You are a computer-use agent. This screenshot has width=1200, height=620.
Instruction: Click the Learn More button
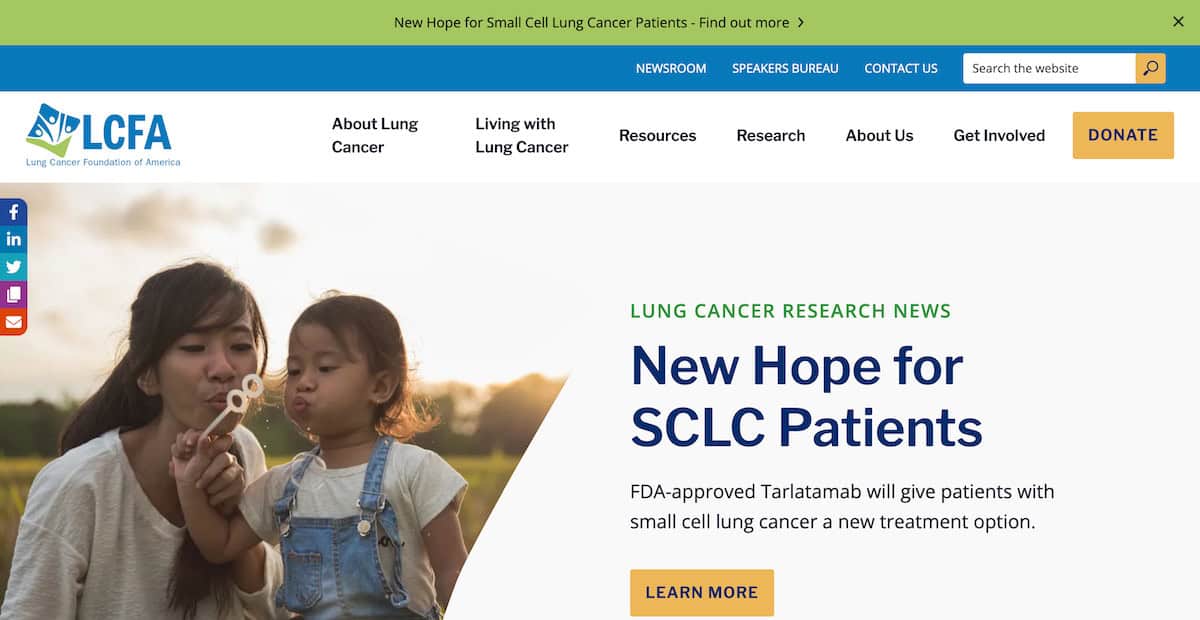[x=701, y=592]
